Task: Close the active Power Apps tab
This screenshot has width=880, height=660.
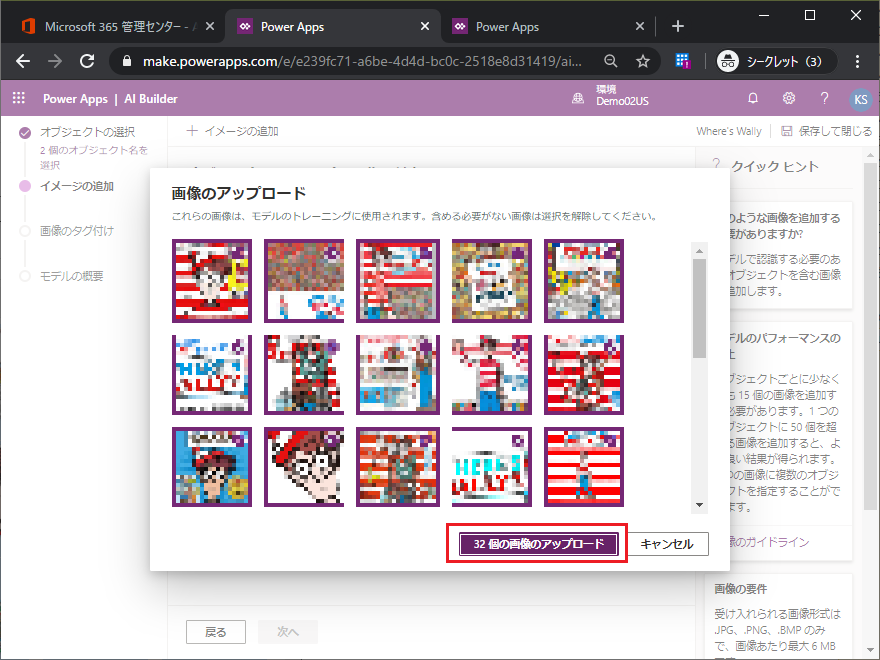Action: pos(425,26)
